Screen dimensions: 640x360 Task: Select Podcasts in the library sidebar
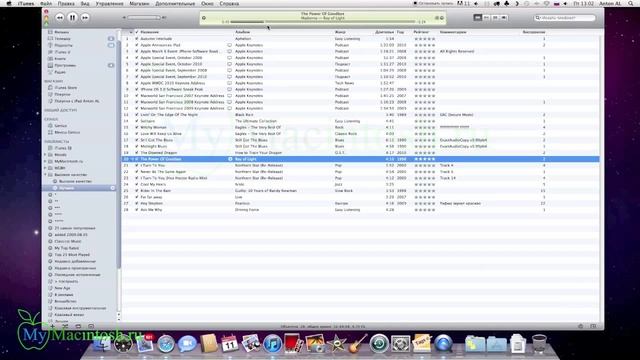click(x=63, y=45)
